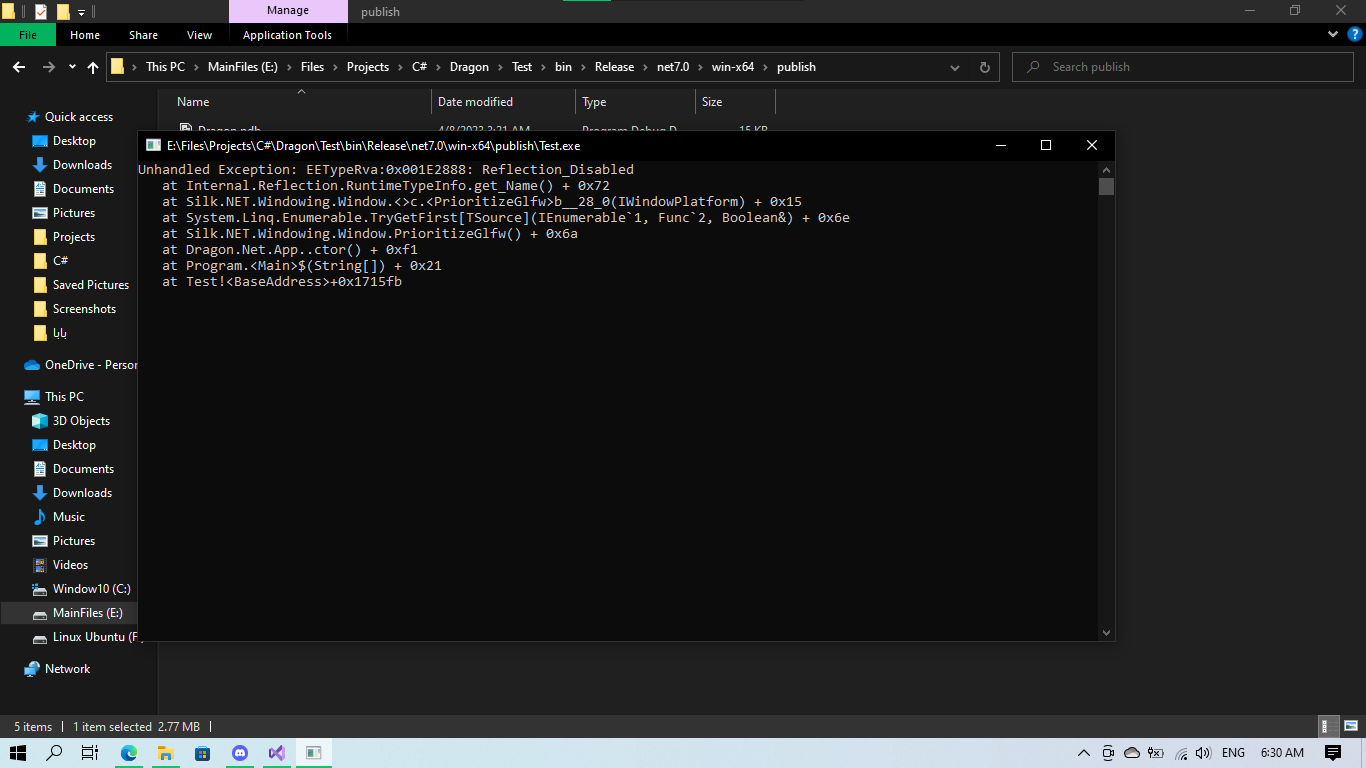This screenshot has width=1366, height=768.
Task: Select Network in the navigation pane
Action: (x=67, y=669)
